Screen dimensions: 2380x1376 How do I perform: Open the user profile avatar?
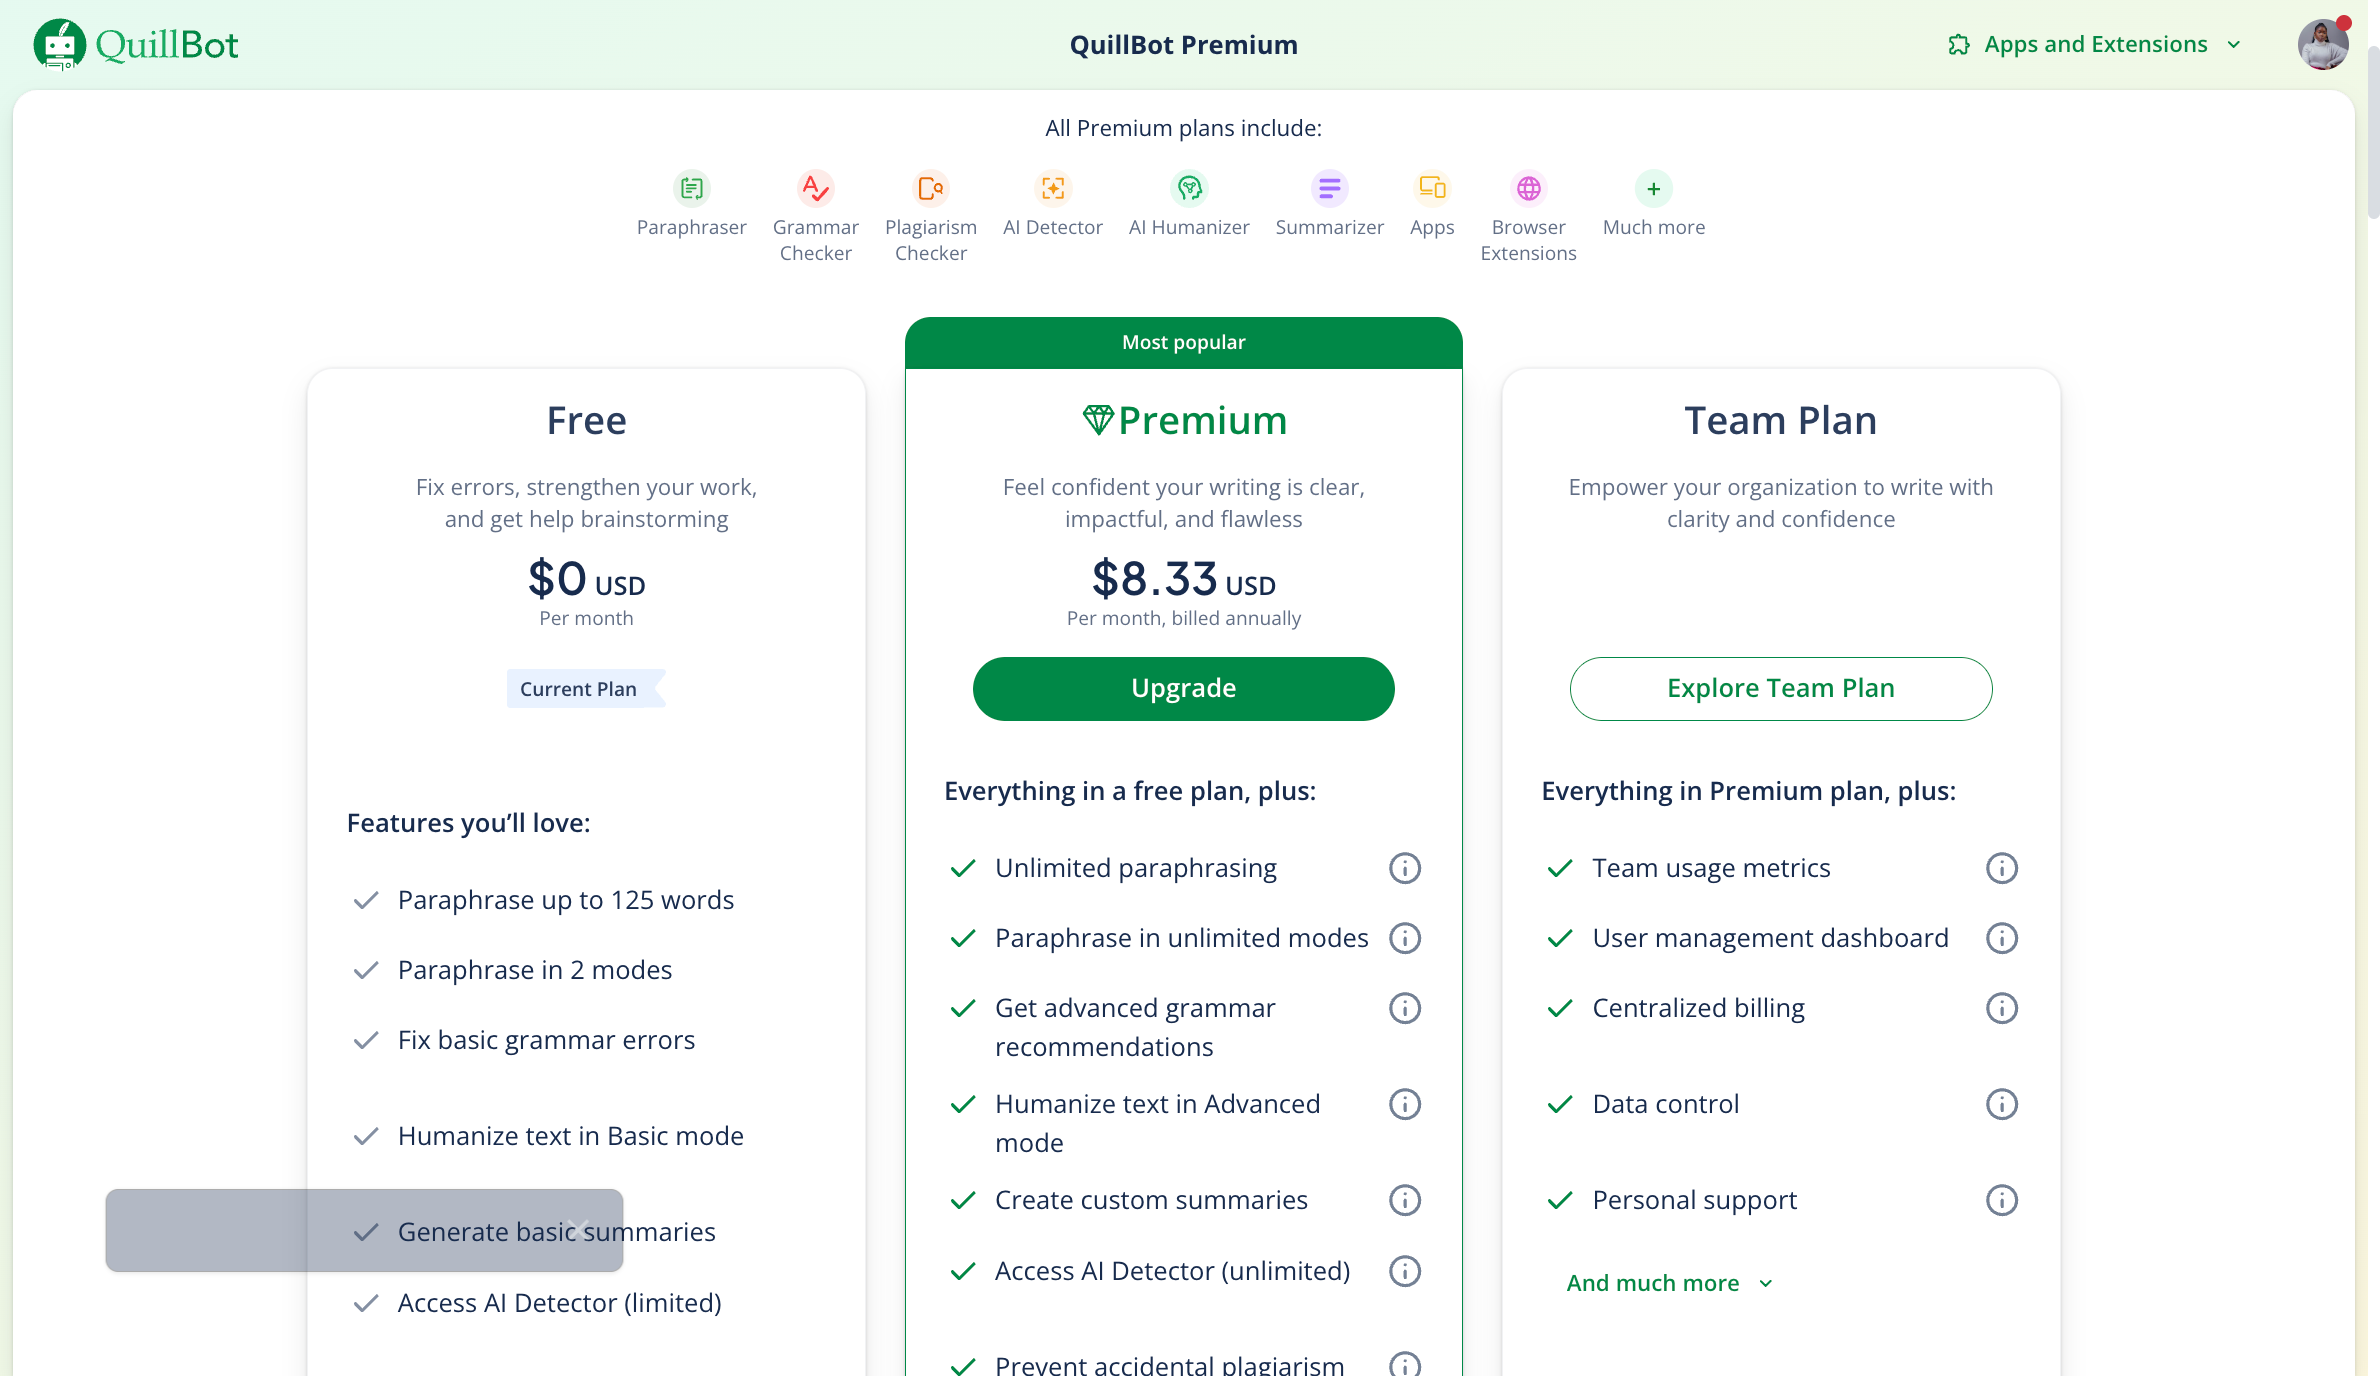[2323, 45]
